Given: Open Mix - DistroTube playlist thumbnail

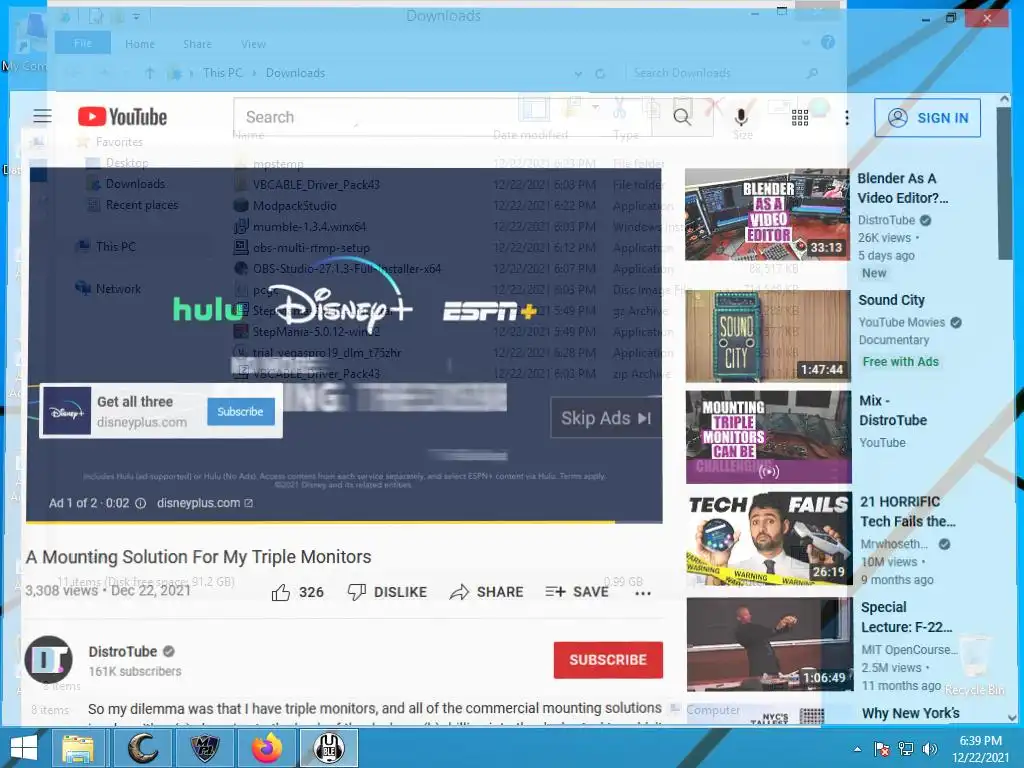Looking at the screenshot, I should (x=768, y=437).
